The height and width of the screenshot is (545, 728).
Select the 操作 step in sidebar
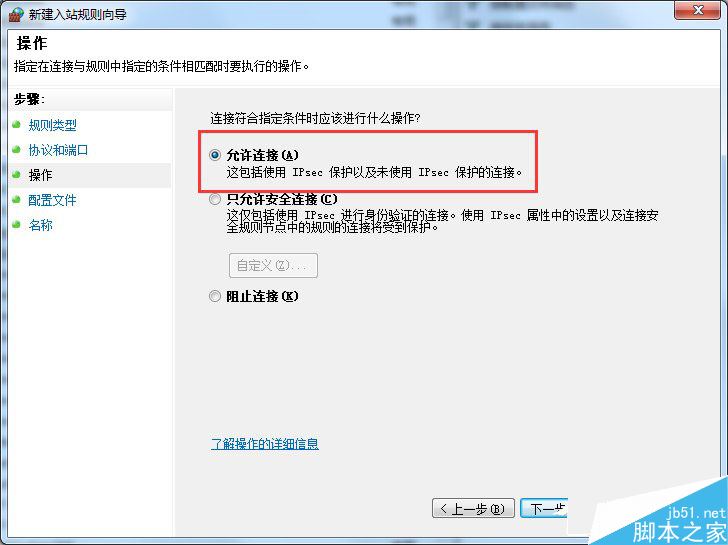[40, 175]
